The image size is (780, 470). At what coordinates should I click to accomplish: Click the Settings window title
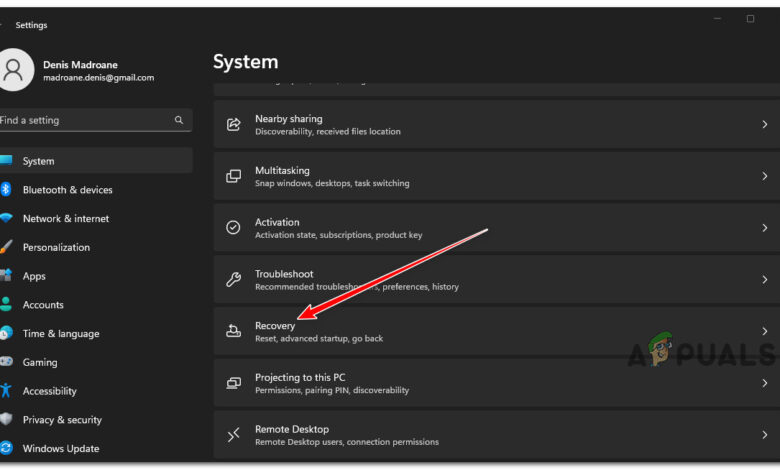pyautogui.click(x=31, y=25)
